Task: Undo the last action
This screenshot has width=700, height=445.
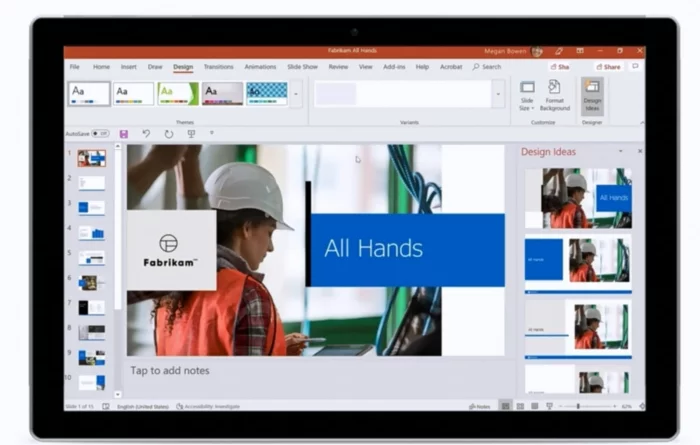Action: click(x=146, y=133)
